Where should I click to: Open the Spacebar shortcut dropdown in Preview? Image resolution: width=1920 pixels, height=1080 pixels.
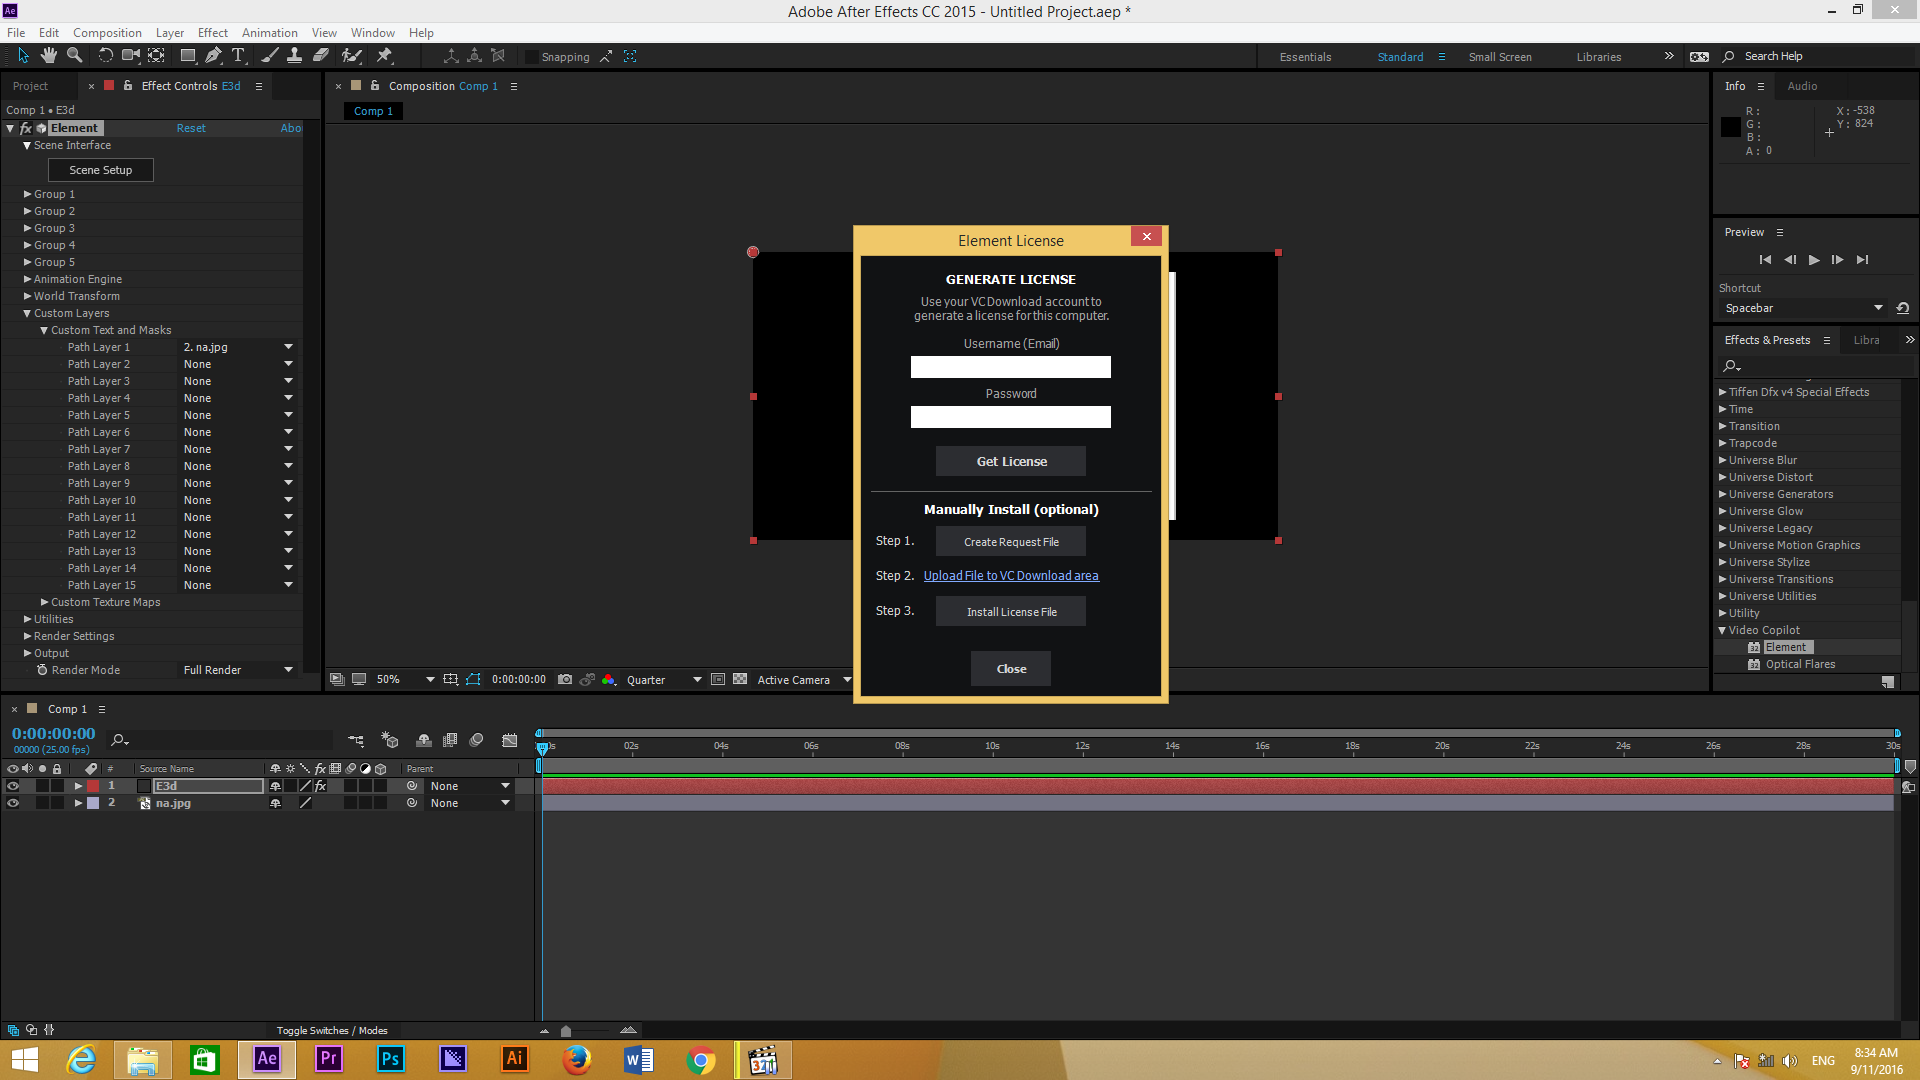pos(1804,308)
